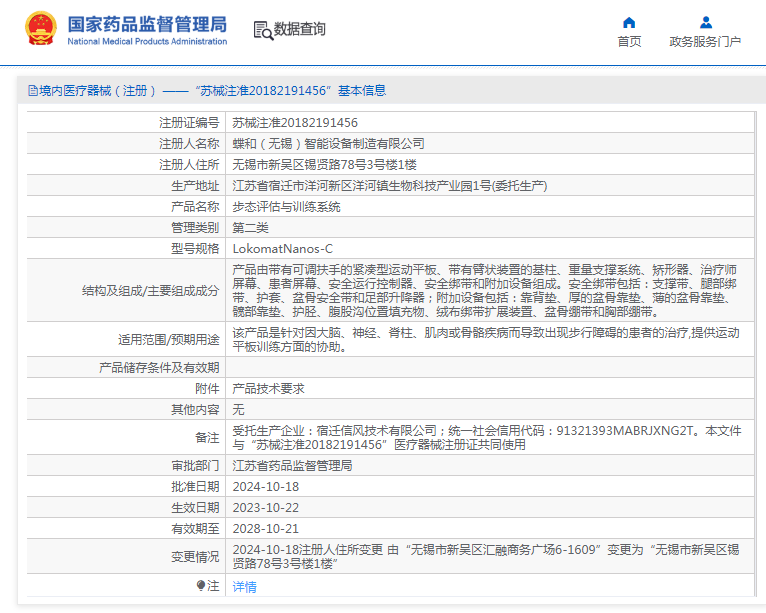Screen dimensions: 766x613
Task: Click the 备注 row label
Action: pyautogui.click(x=207, y=438)
